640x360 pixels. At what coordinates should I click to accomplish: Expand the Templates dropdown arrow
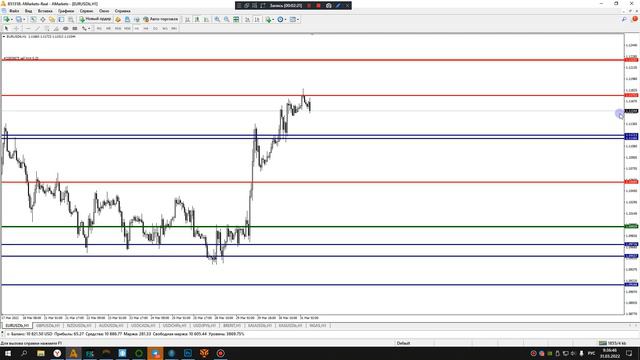coord(298,19)
